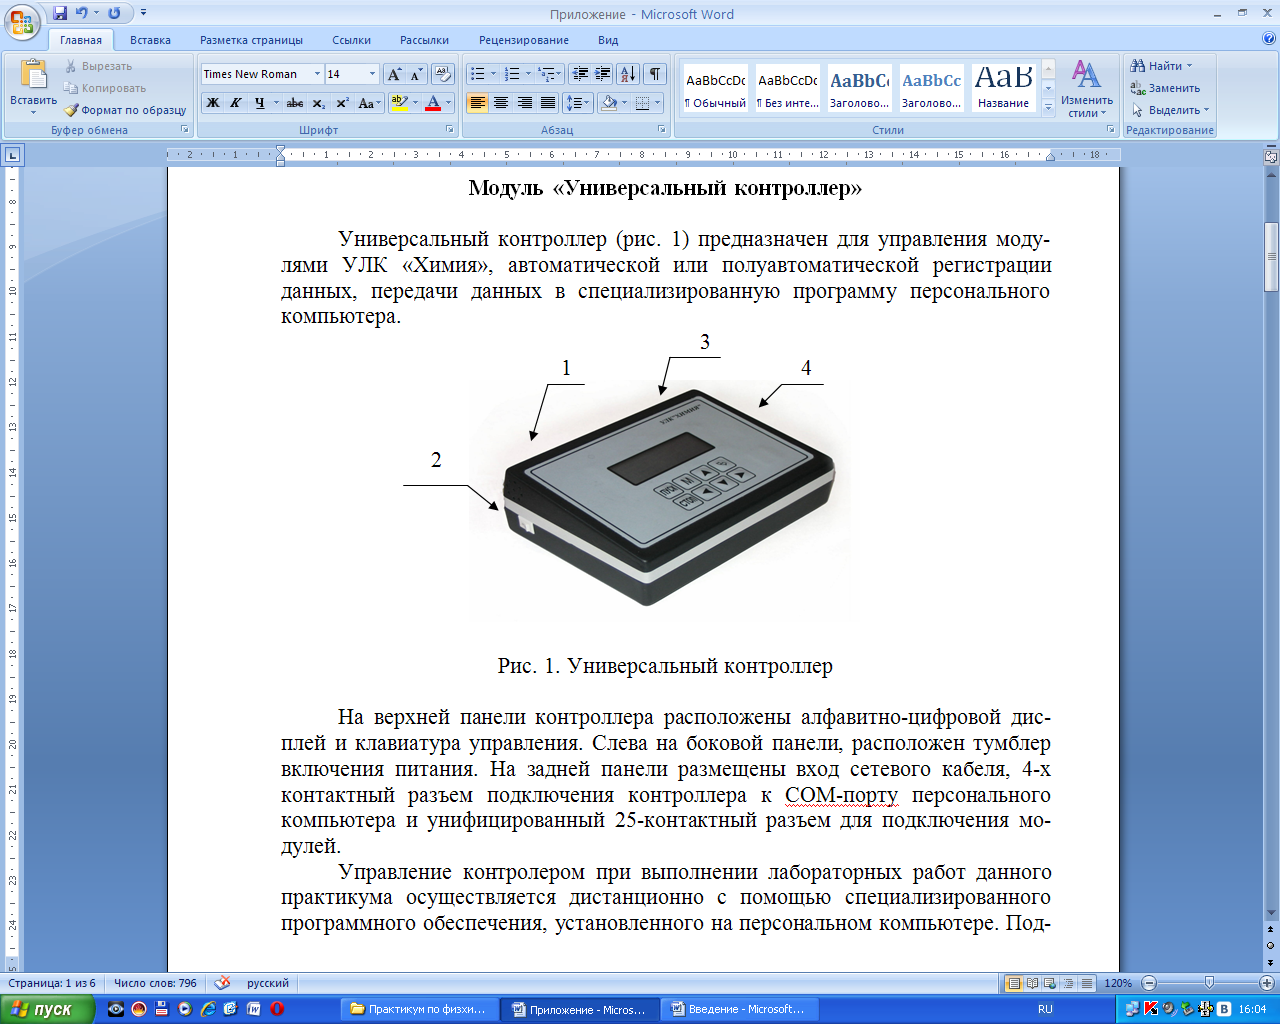Viewport: 1280px width, 1024px height.
Task: Switch to Введение - Microsoft taskbar window
Action: pos(741,1009)
